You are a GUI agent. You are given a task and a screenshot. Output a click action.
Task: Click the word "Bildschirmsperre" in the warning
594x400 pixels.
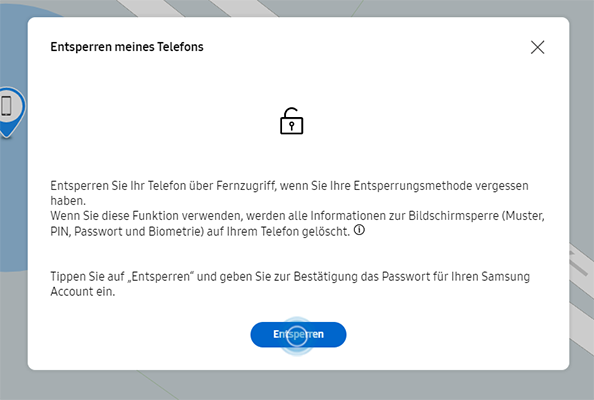[453, 216]
